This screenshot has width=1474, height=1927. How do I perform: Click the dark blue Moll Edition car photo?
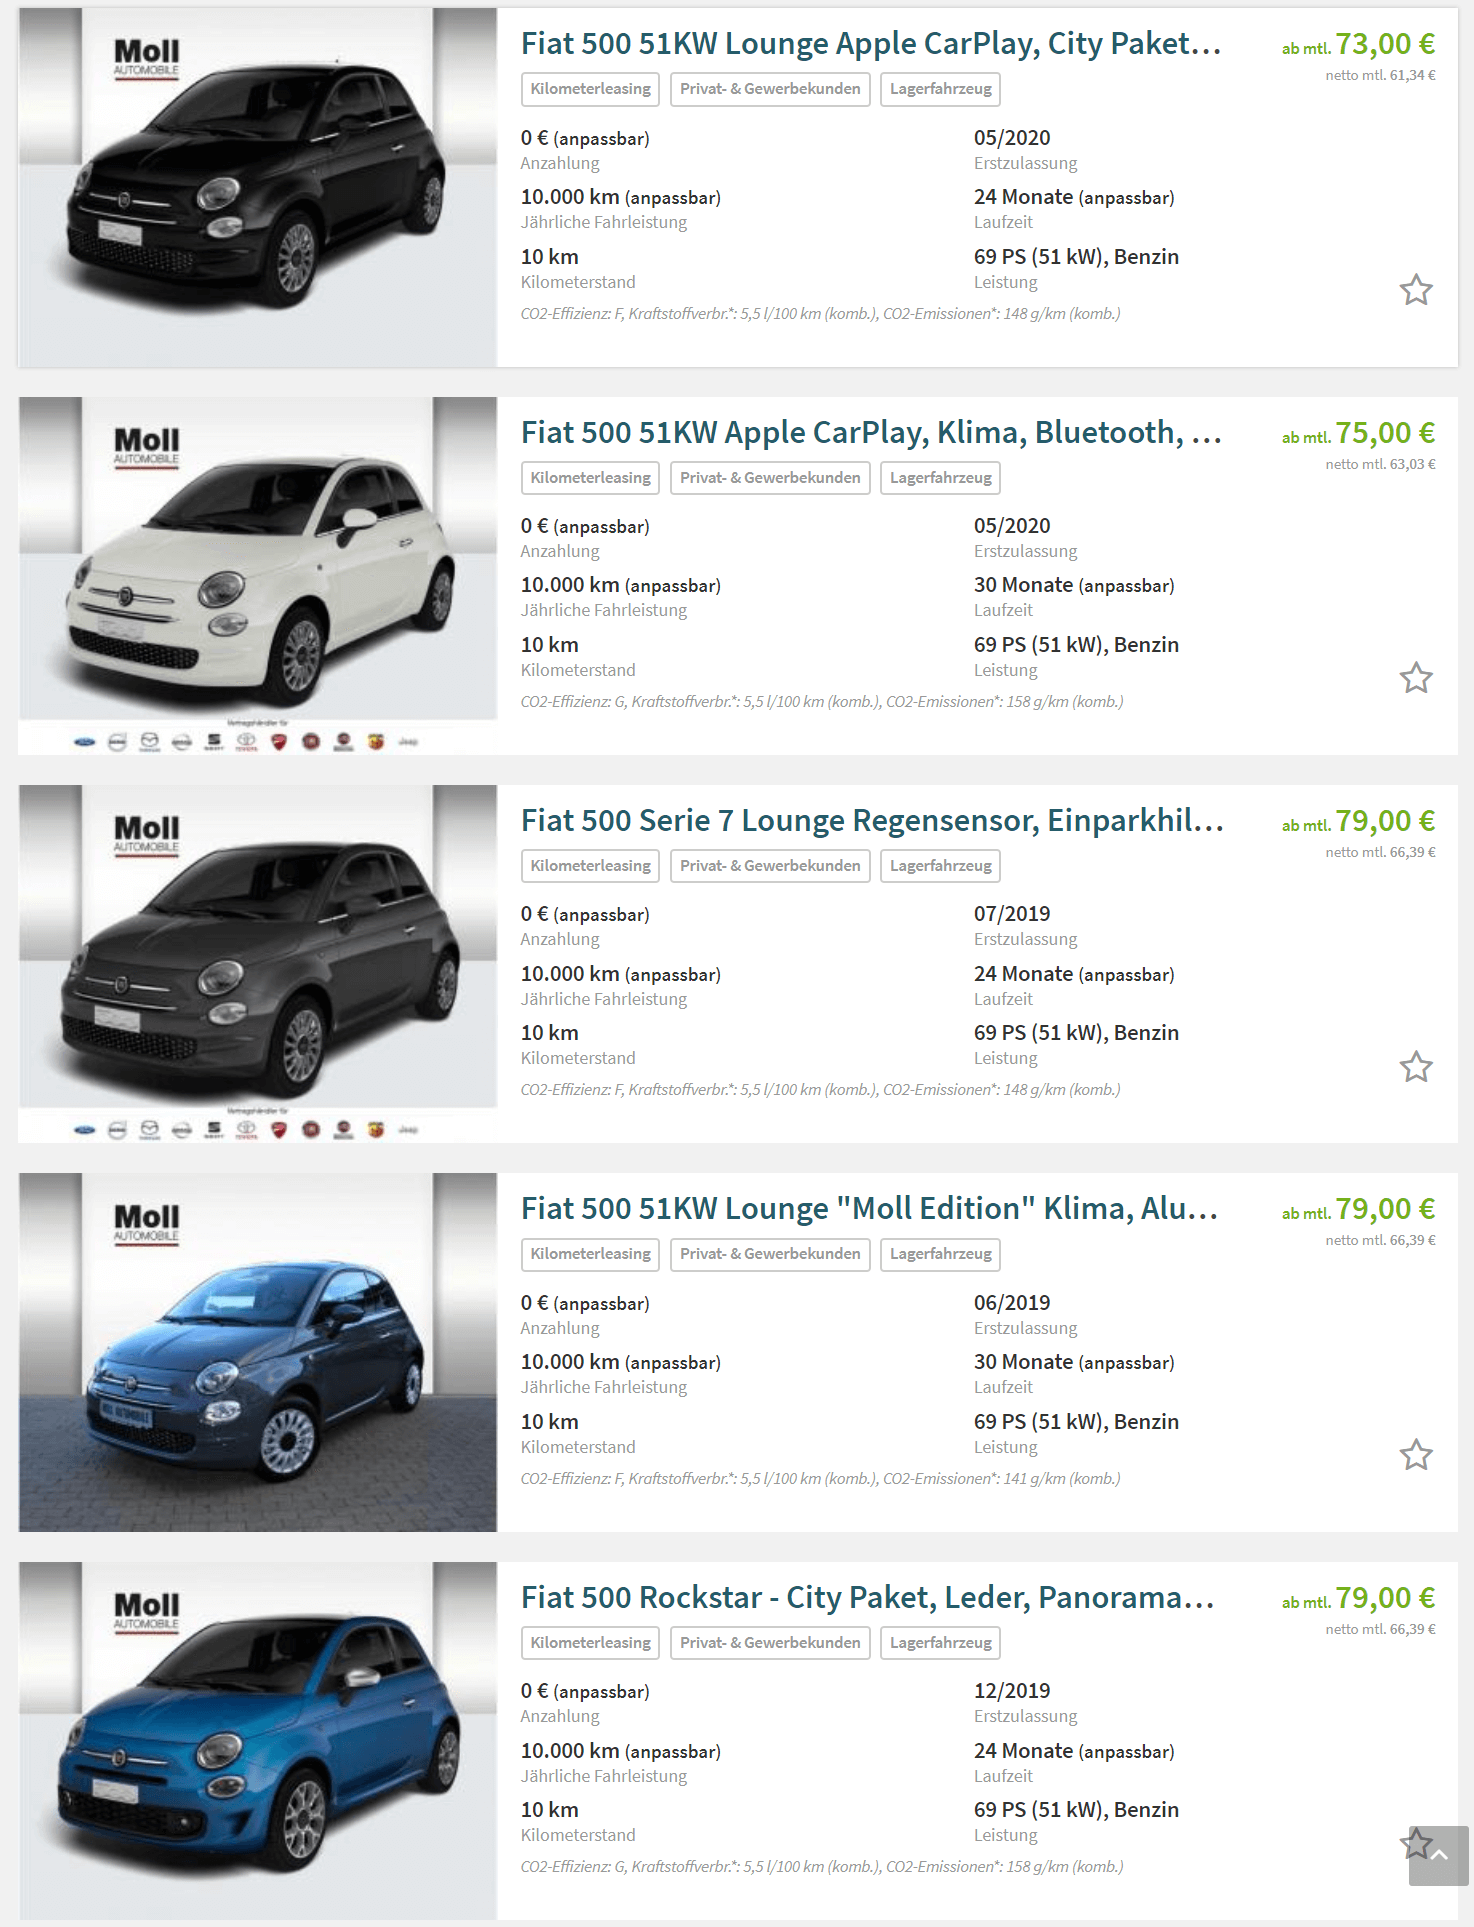pos(258,1352)
